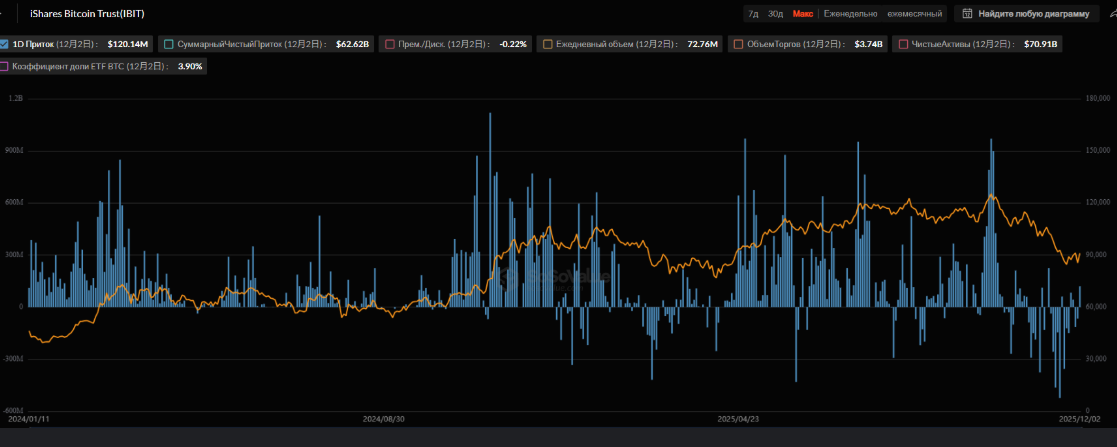Enable Коэффициент доли ETF BTC checkbox
The height and width of the screenshot is (447, 1117).
tap(4, 66)
